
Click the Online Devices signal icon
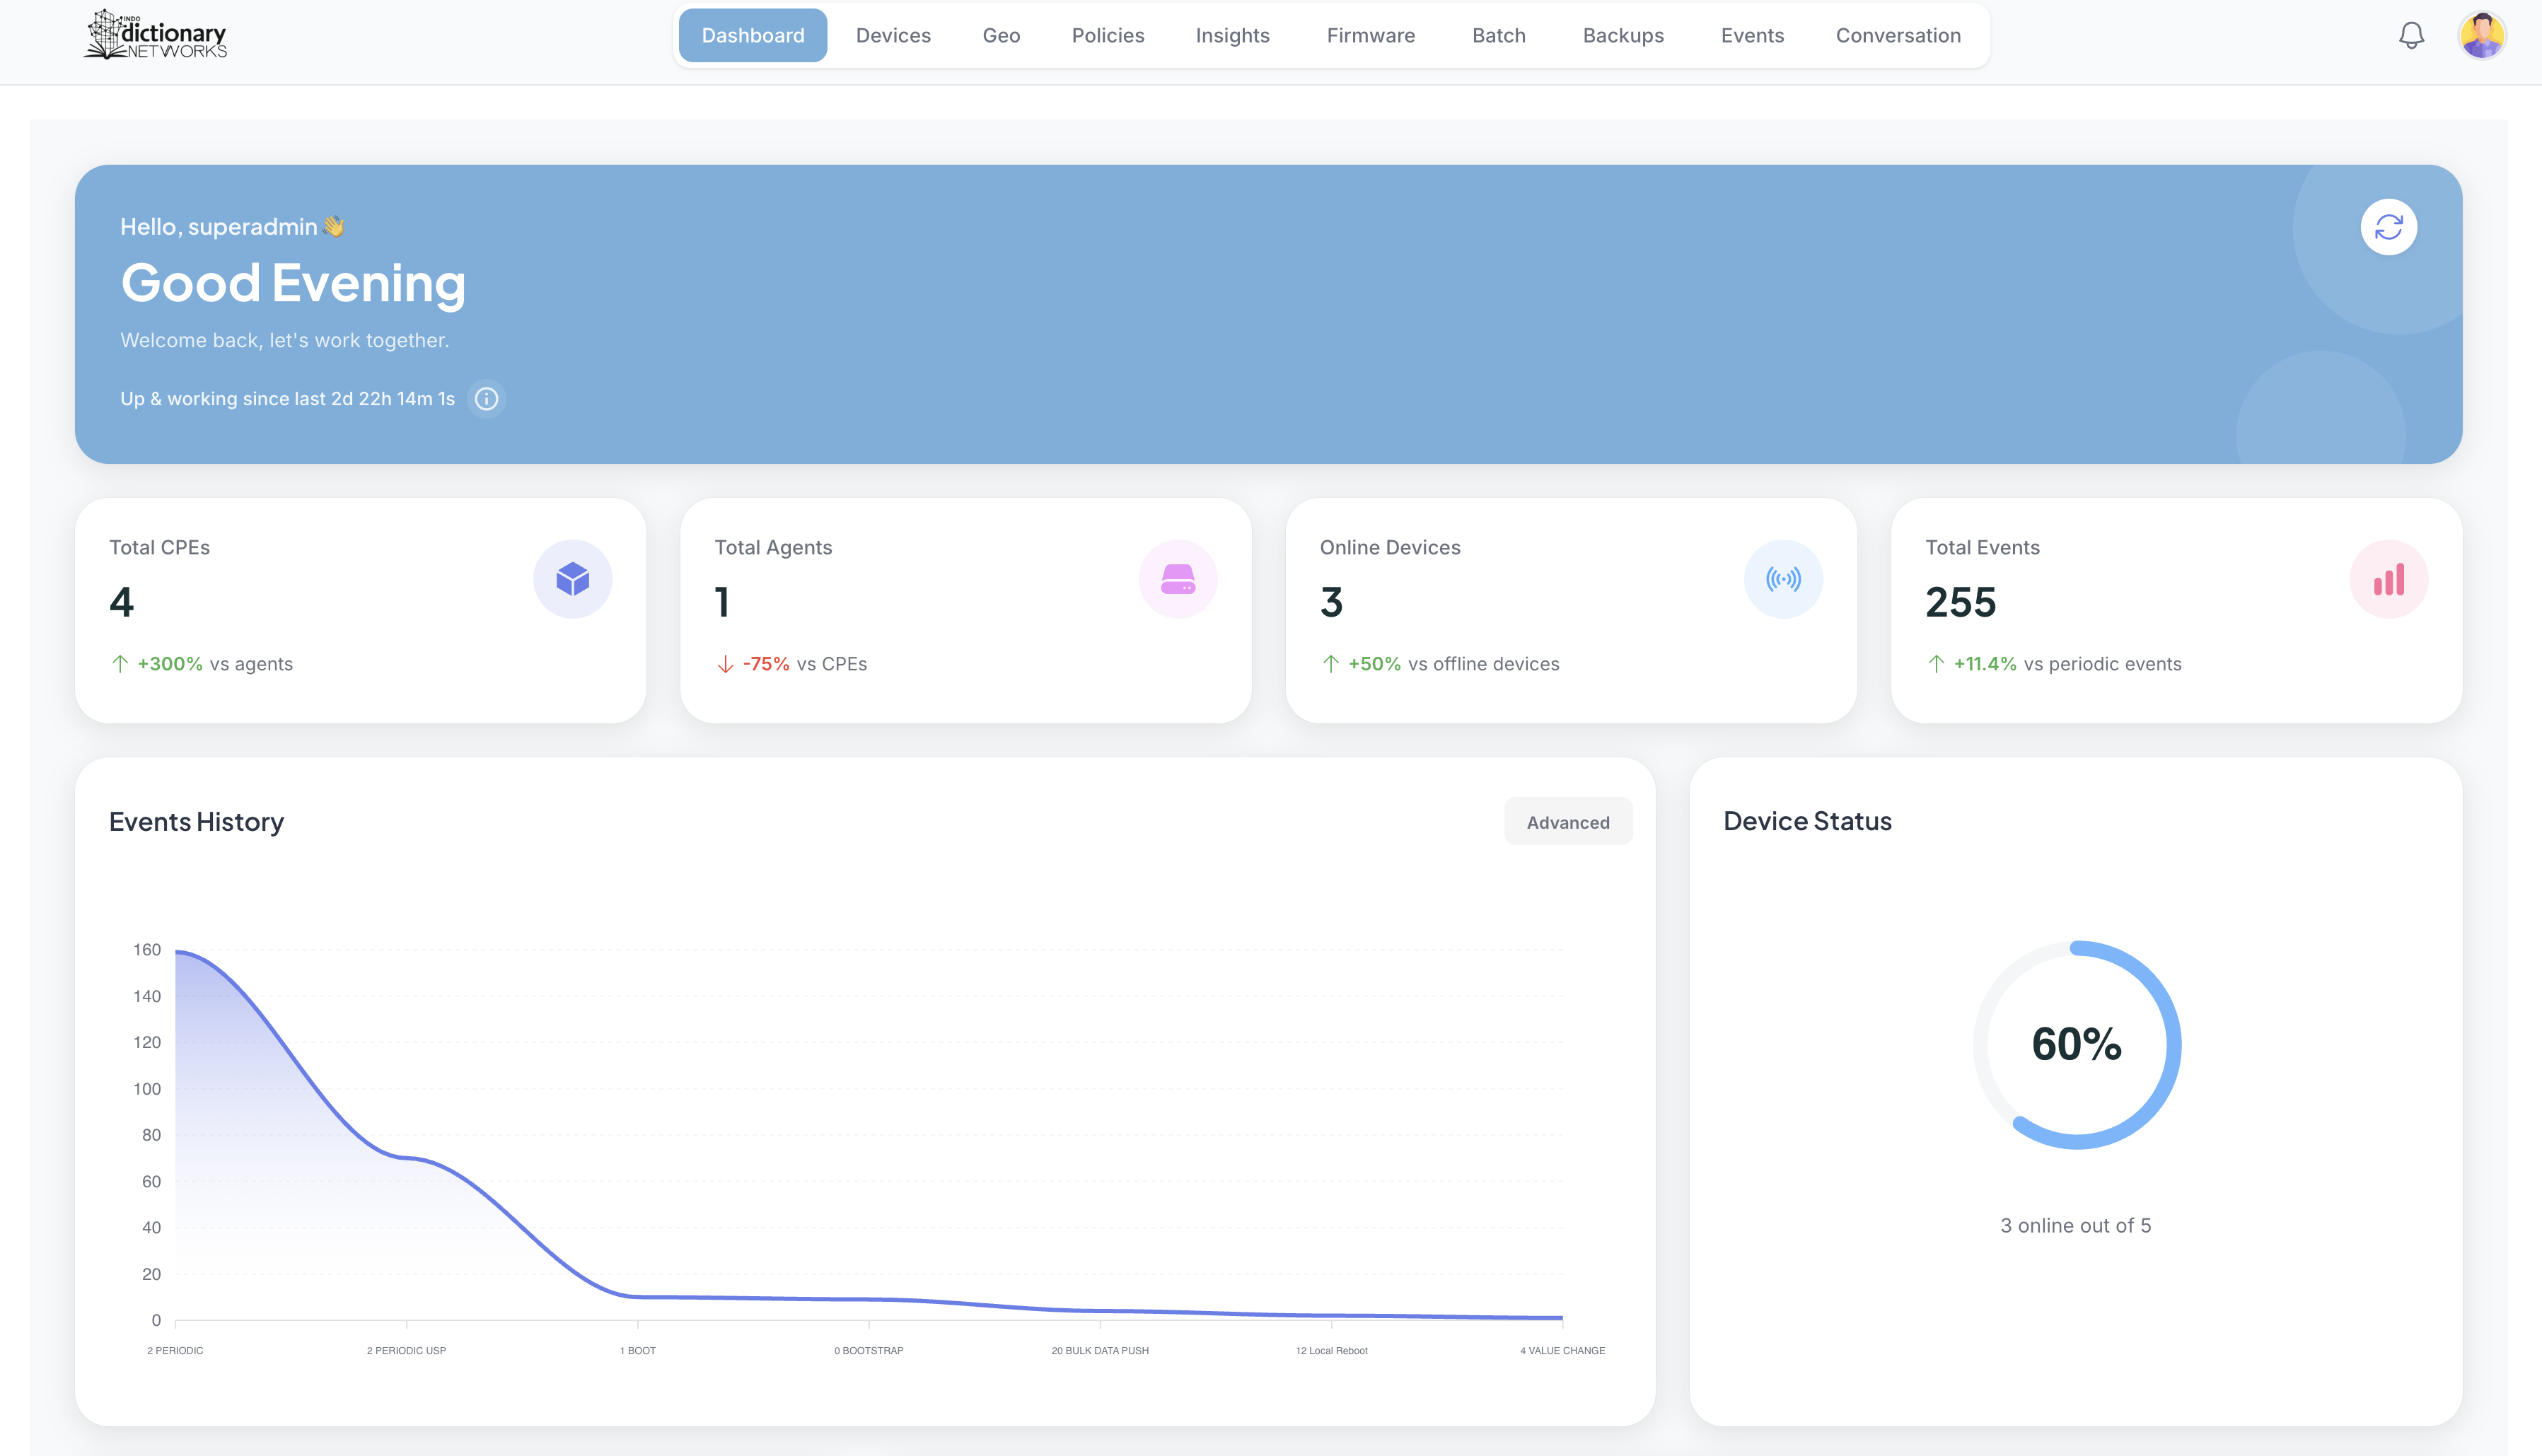tap(1782, 579)
